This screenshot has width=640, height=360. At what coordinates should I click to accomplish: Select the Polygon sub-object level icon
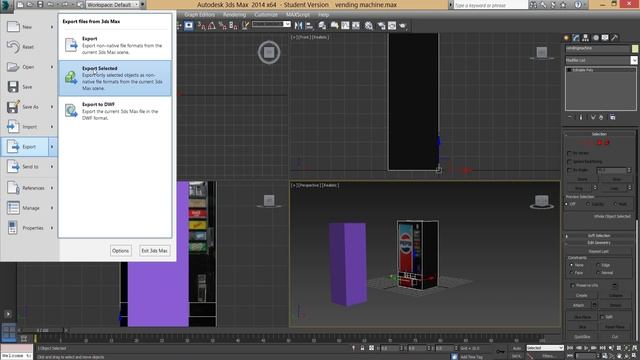click(600, 142)
